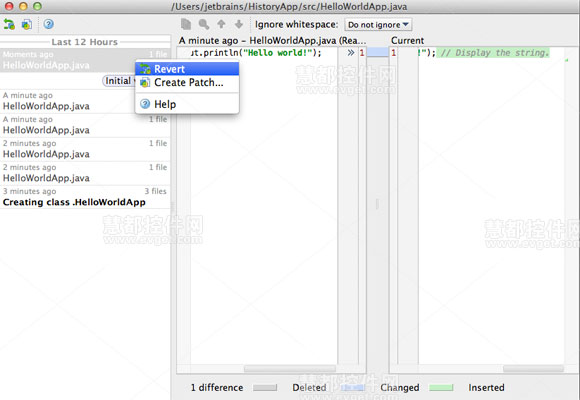Click the apply change double-arrow in diff gutter
Viewport: 580px width, 400px height.
(x=351, y=53)
